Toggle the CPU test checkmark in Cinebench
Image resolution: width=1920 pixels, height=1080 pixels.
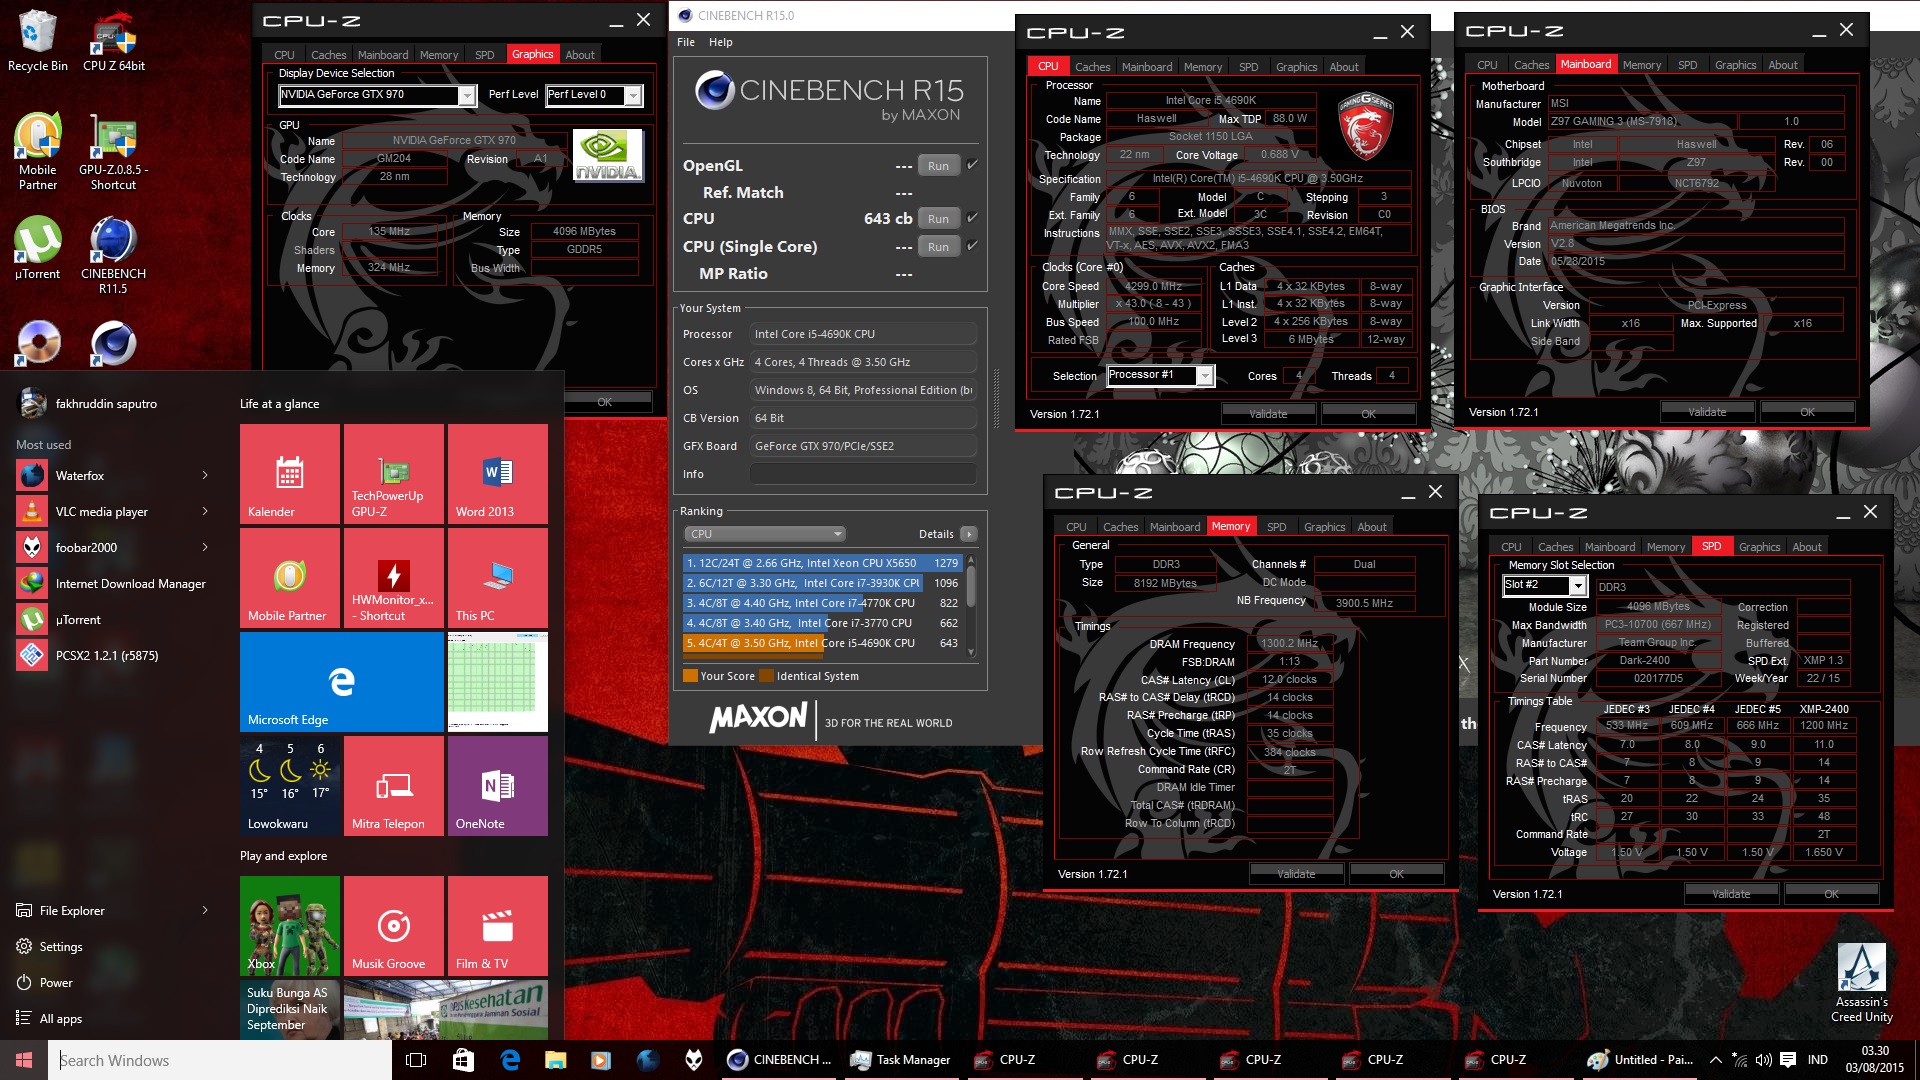(x=972, y=217)
